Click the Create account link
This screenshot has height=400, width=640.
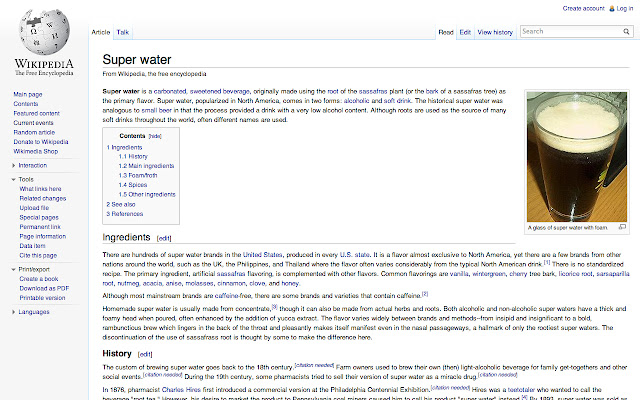[583, 8]
